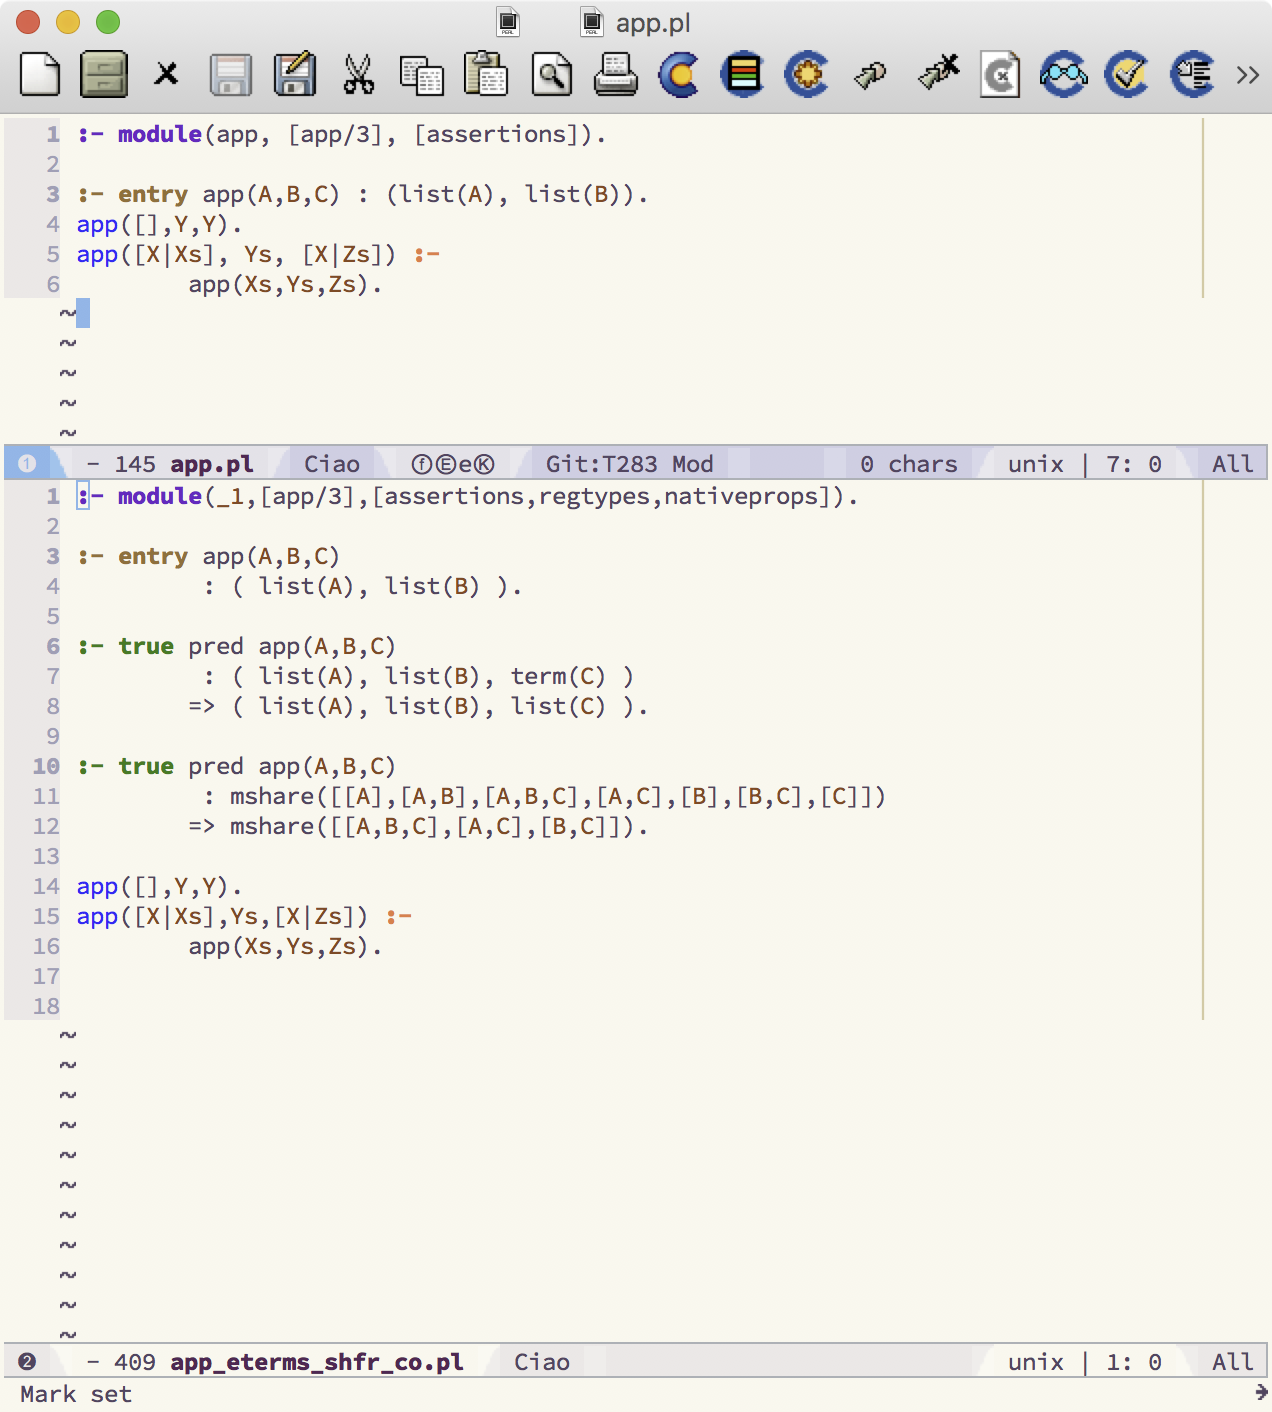Click the kill buffer X icon
This screenshot has height=1412, width=1272.
(x=166, y=75)
